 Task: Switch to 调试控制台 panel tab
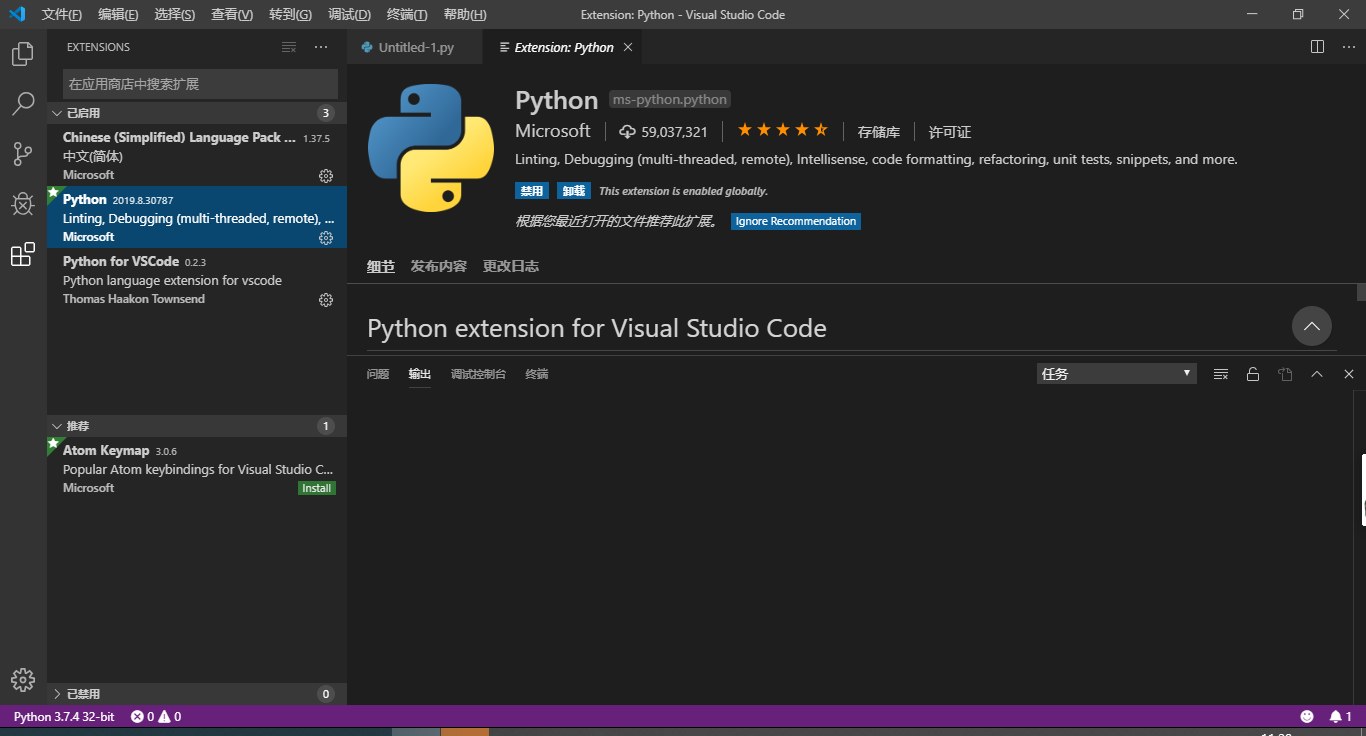tap(478, 374)
